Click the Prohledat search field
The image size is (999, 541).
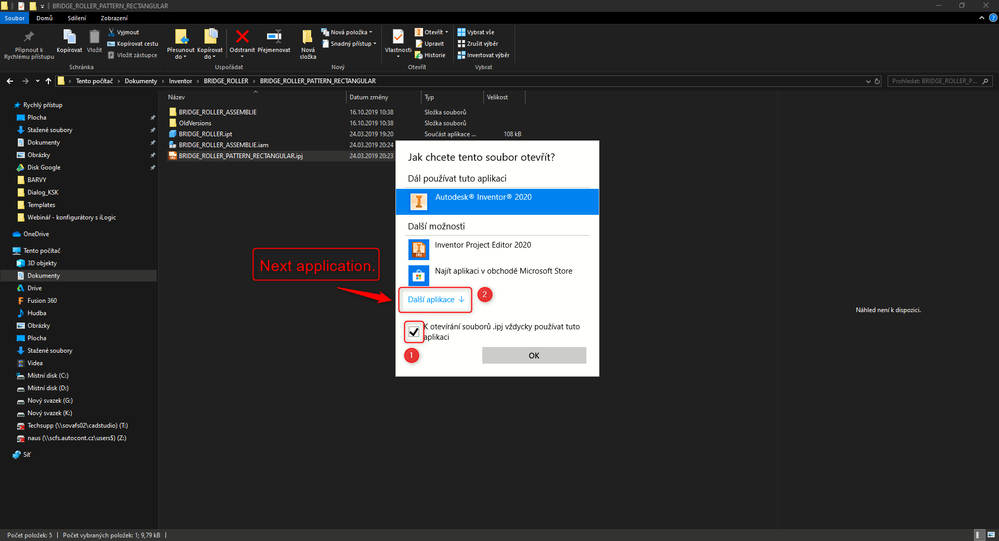click(x=940, y=81)
